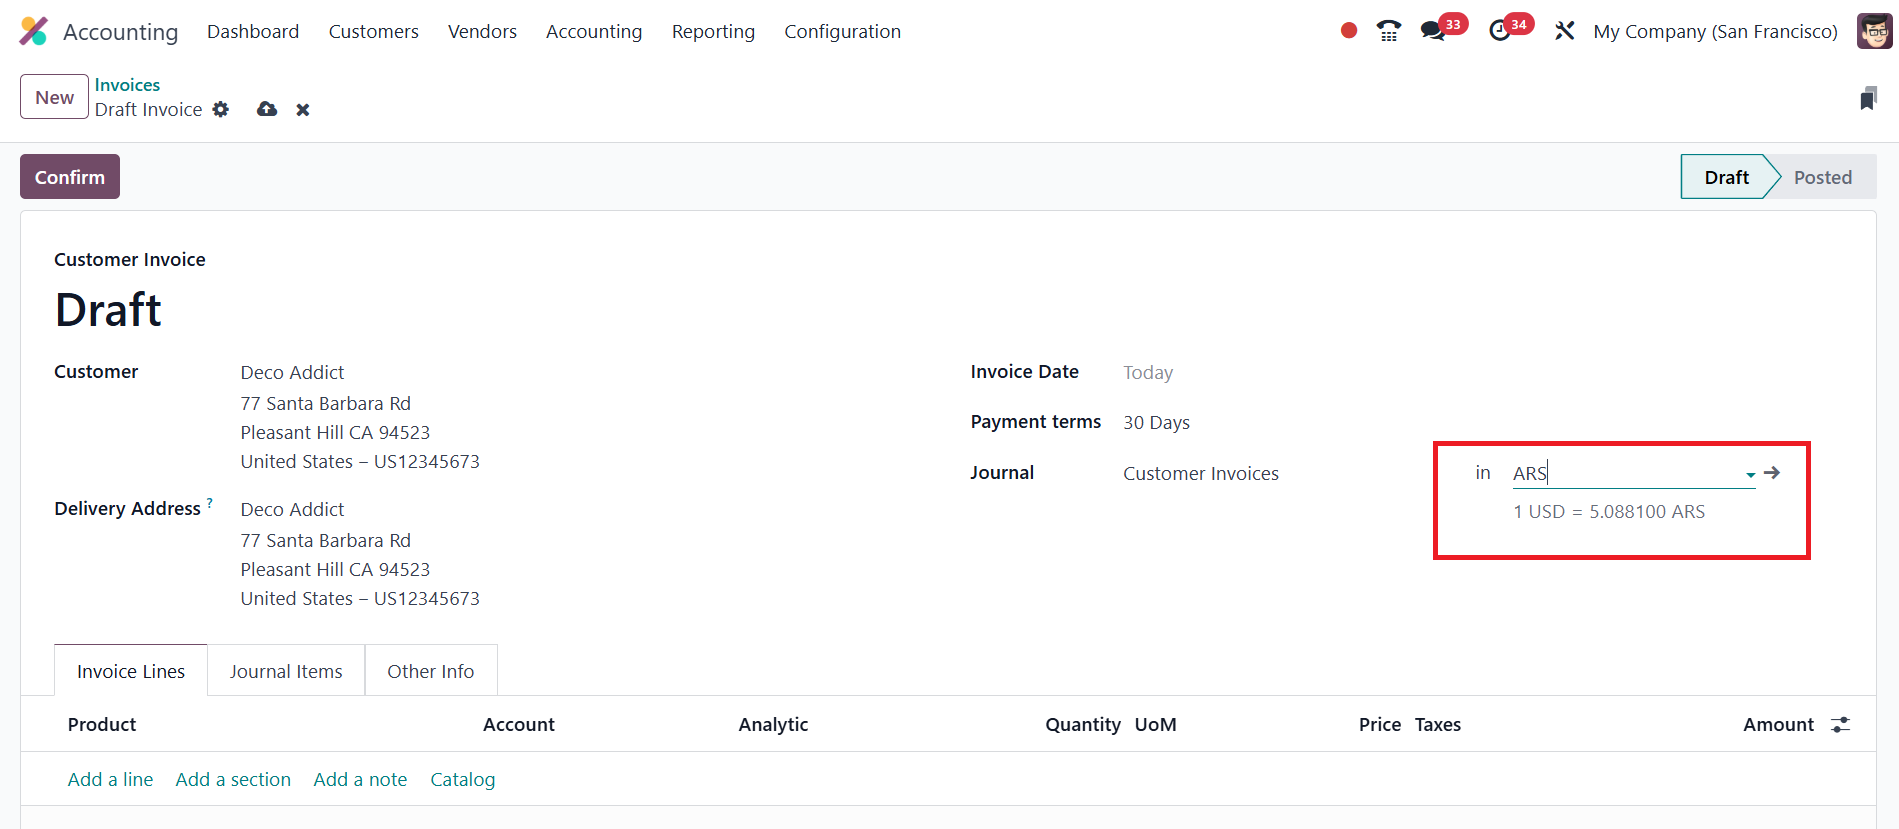Open column settings icon beside Amount
The width and height of the screenshot is (1899, 829).
(1840, 725)
